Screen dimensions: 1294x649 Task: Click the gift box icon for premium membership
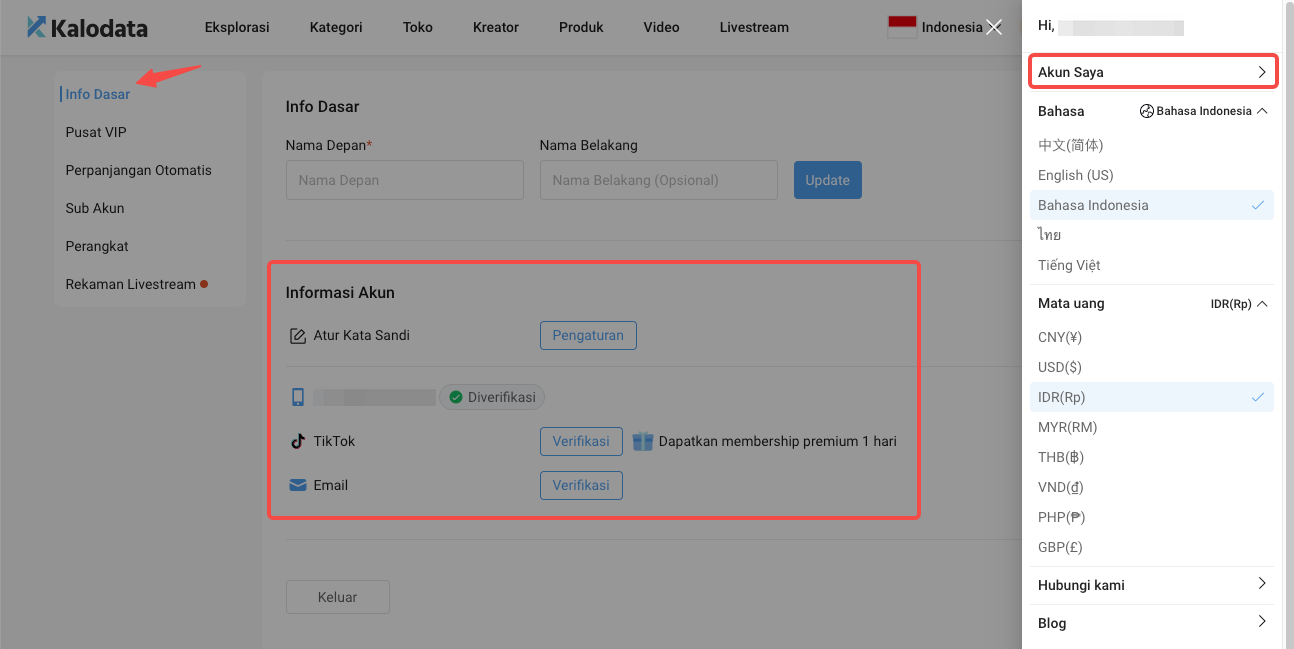642,440
